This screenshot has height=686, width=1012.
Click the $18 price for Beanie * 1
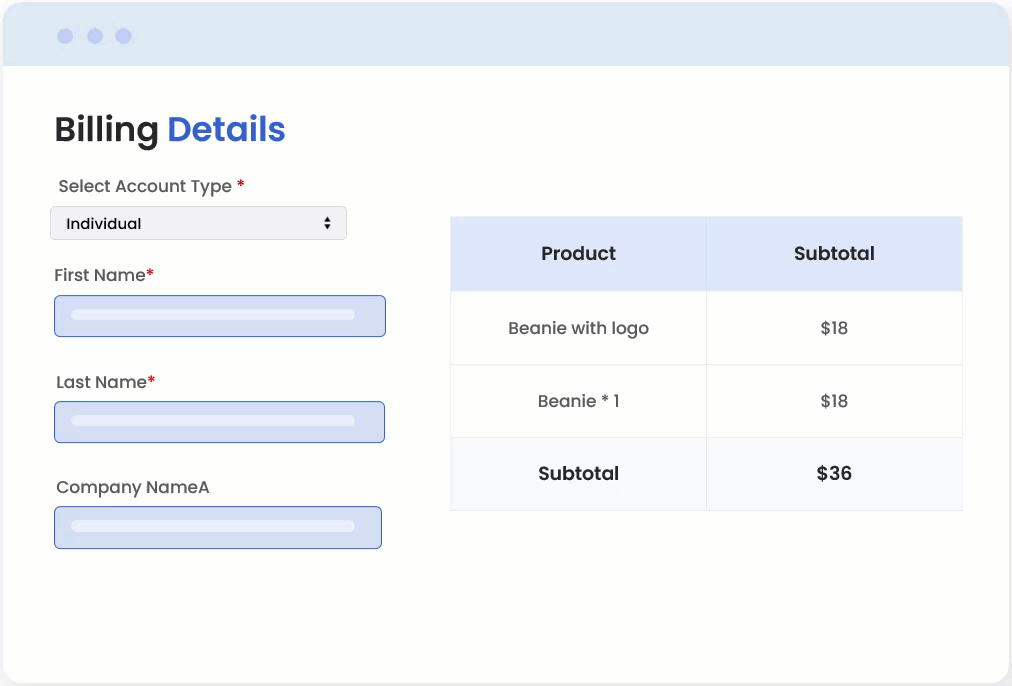(834, 401)
